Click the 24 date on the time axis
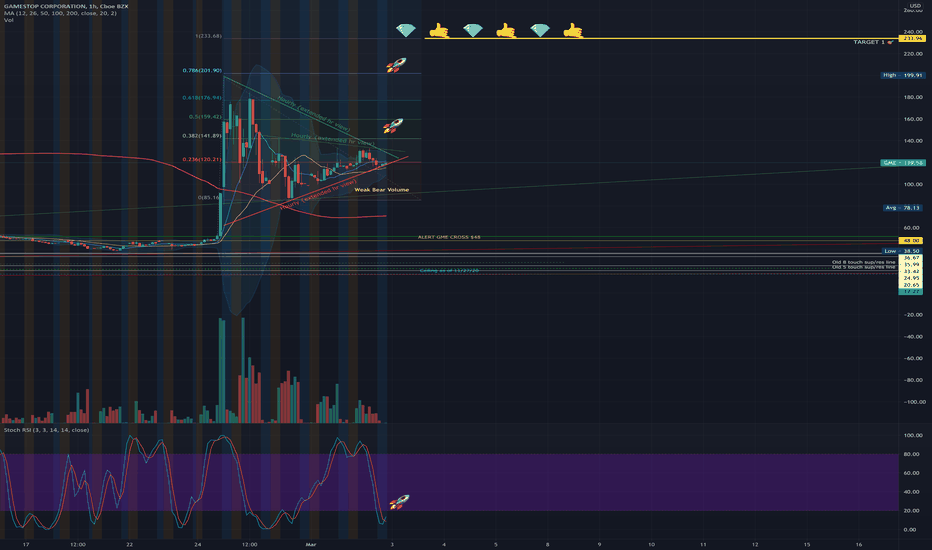This screenshot has height=550, width=932. [197, 544]
